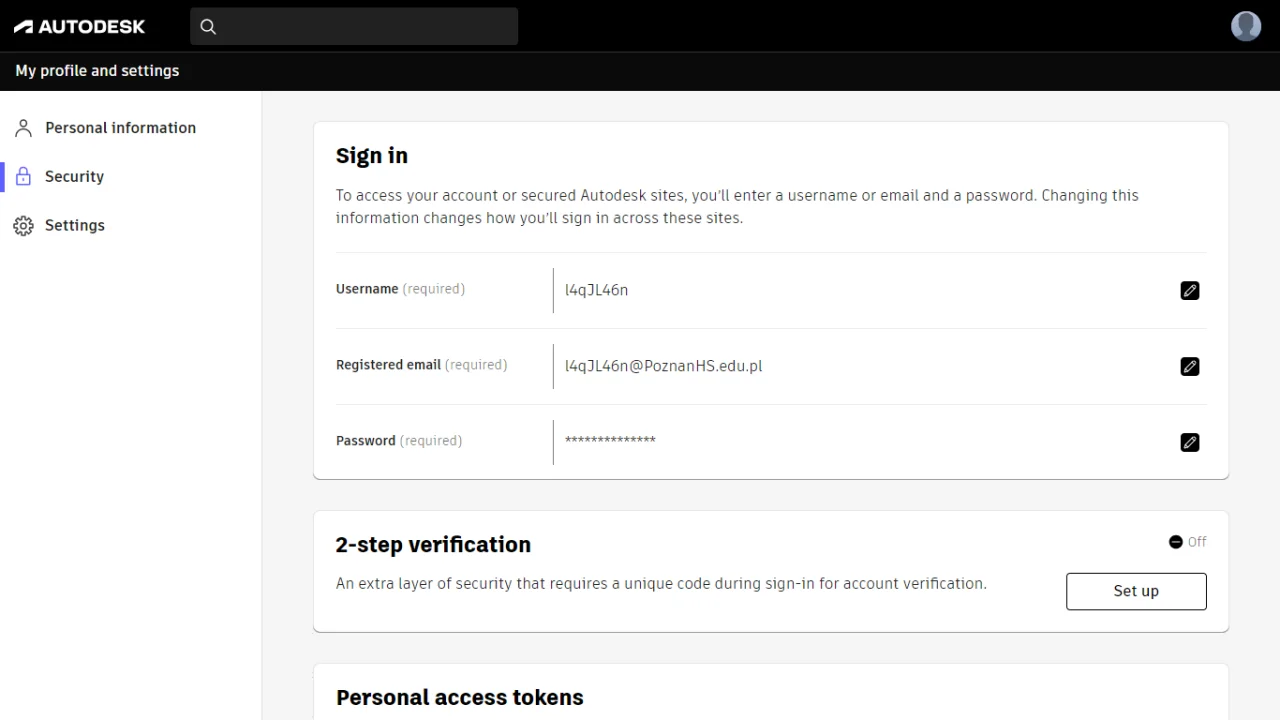The image size is (1280, 720).
Task: Click the registered email address value
Action: pos(664,367)
